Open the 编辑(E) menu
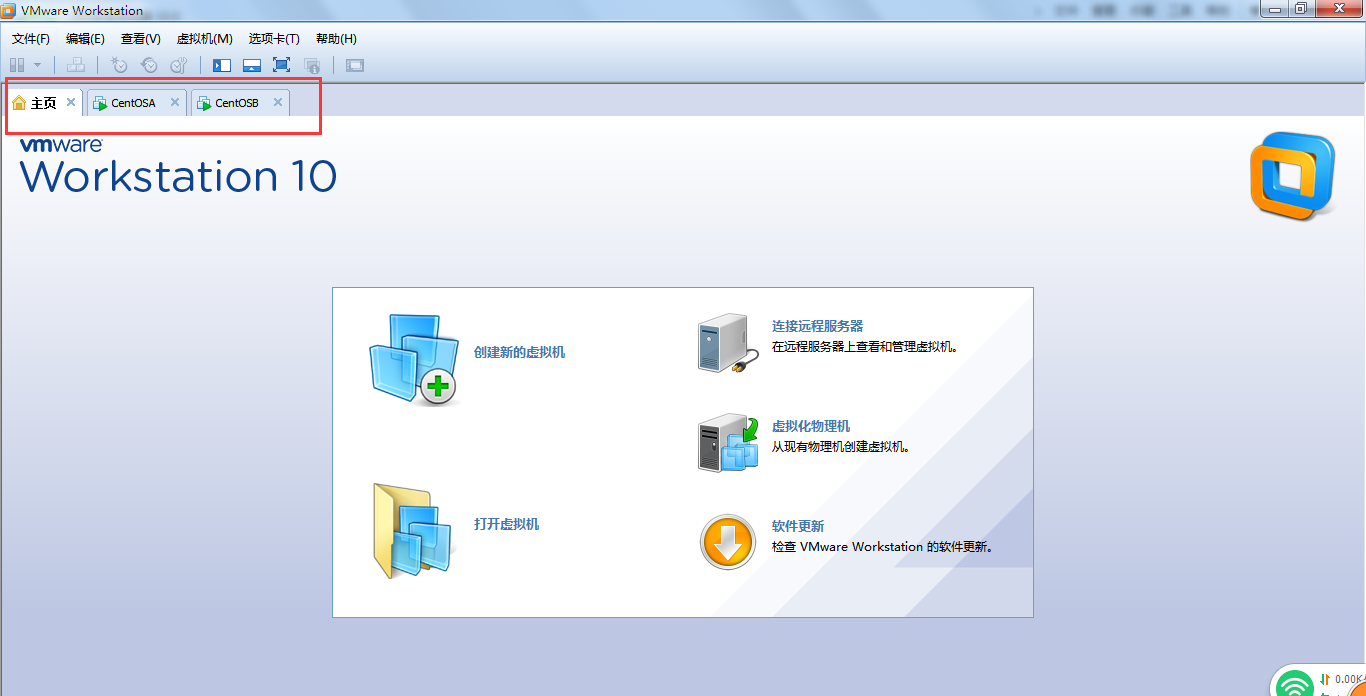The width and height of the screenshot is (1366, 696). [85, 39]
